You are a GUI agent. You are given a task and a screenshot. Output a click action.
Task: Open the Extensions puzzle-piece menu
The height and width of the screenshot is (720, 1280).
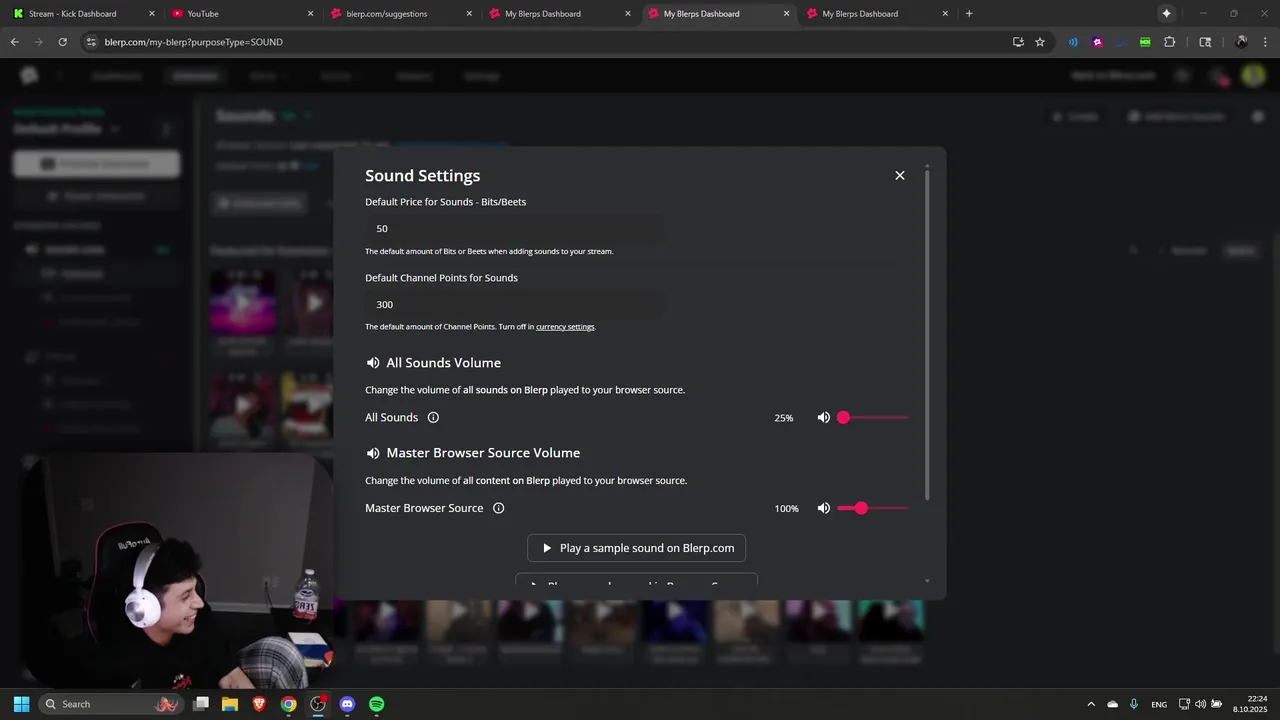(1170, 42)
